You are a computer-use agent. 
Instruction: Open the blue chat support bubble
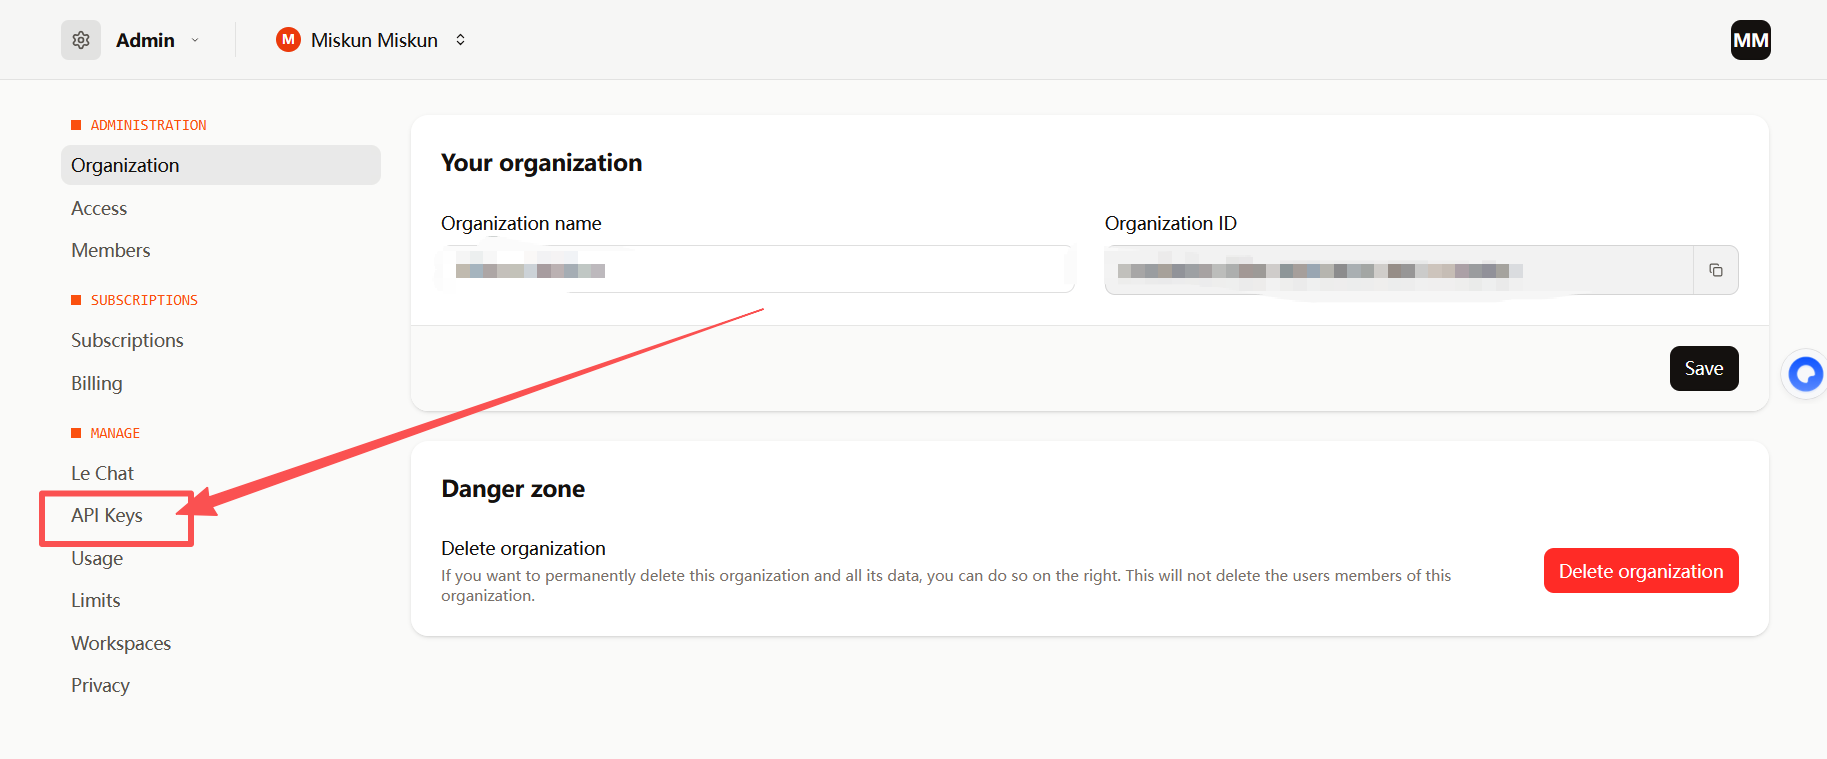point(1805,374)
